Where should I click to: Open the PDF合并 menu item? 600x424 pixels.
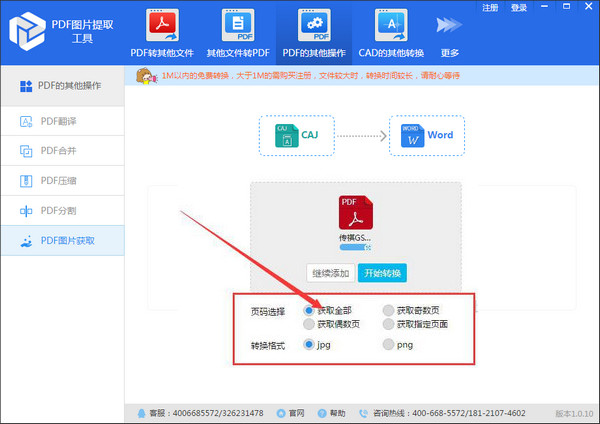(x=62, y=151)
